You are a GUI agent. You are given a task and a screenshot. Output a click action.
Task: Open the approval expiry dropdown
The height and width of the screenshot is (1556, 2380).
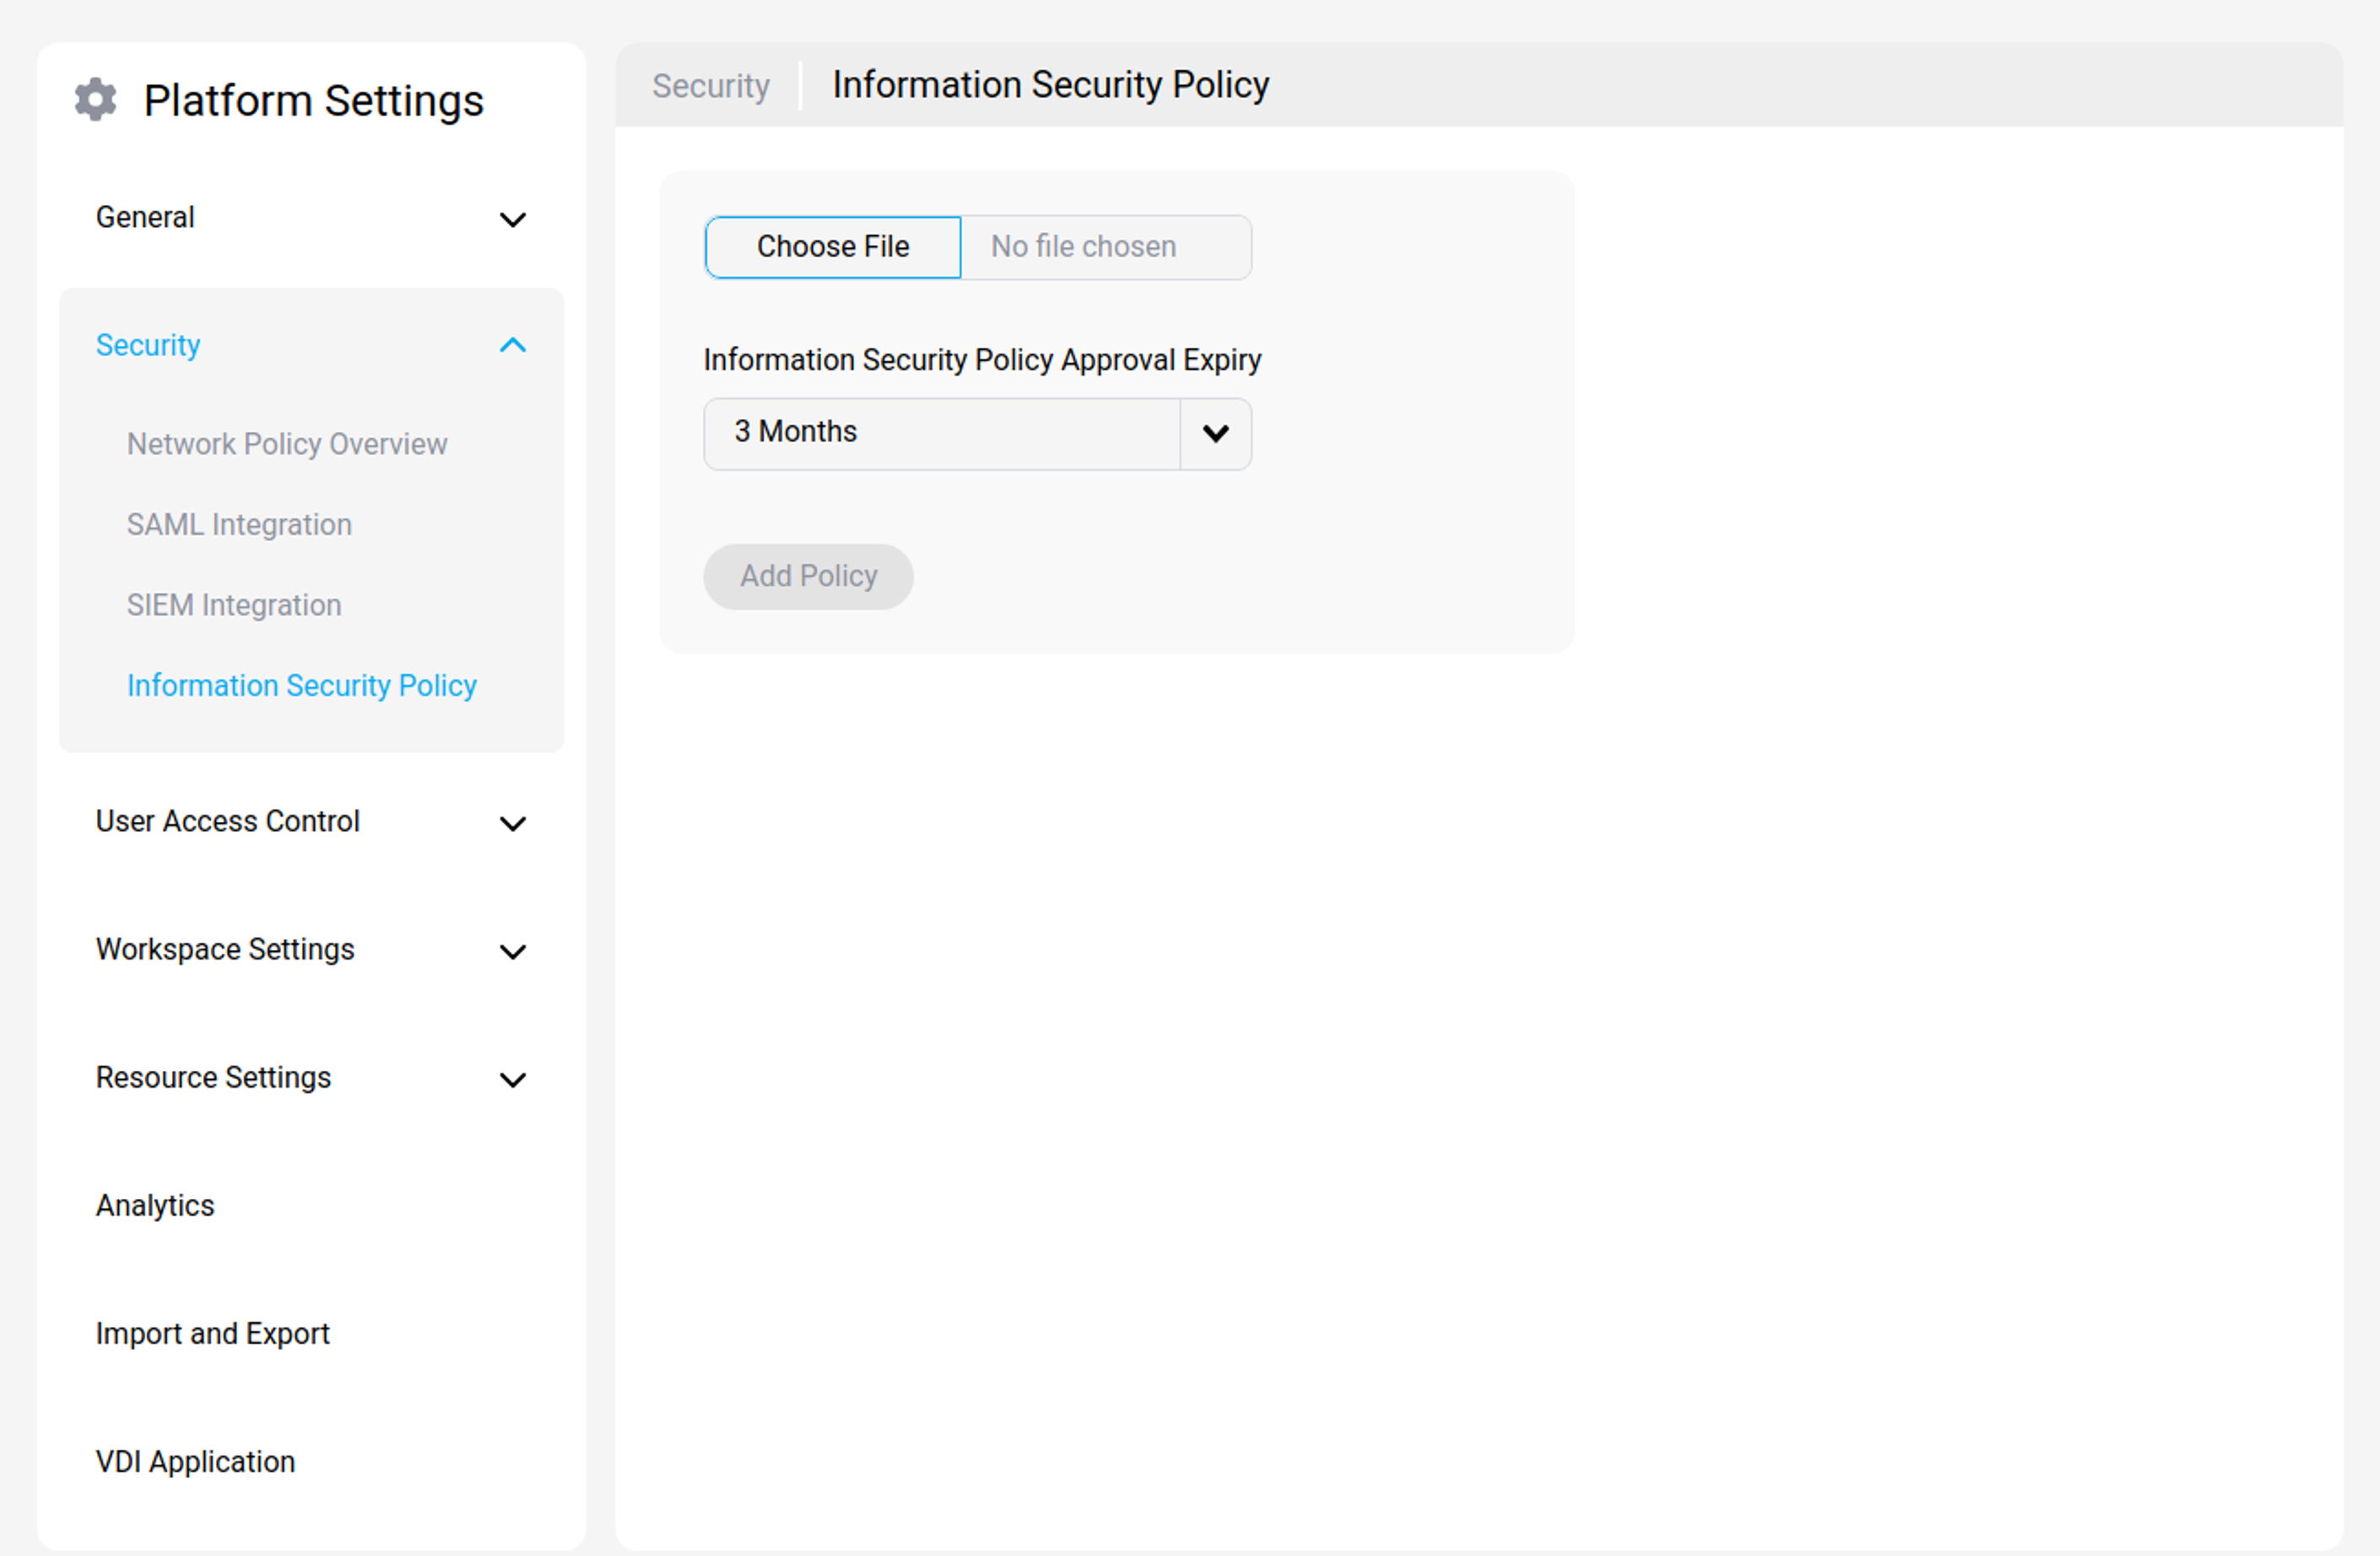pyautogui.click(x=1214, y=433)
